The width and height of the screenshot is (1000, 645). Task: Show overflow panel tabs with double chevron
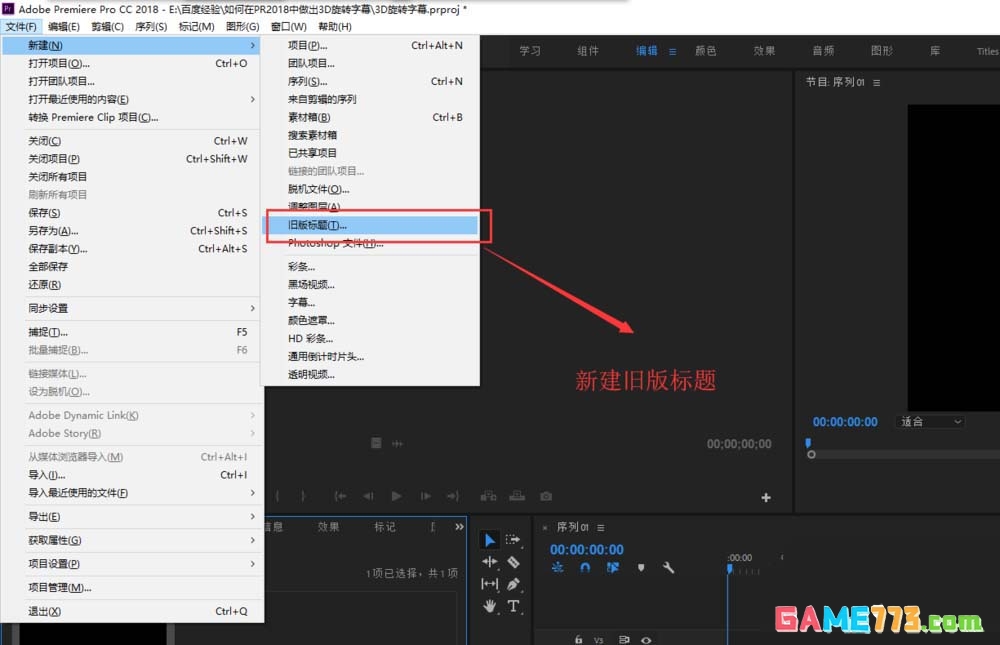pyautogui.click(x=459, y=526)
